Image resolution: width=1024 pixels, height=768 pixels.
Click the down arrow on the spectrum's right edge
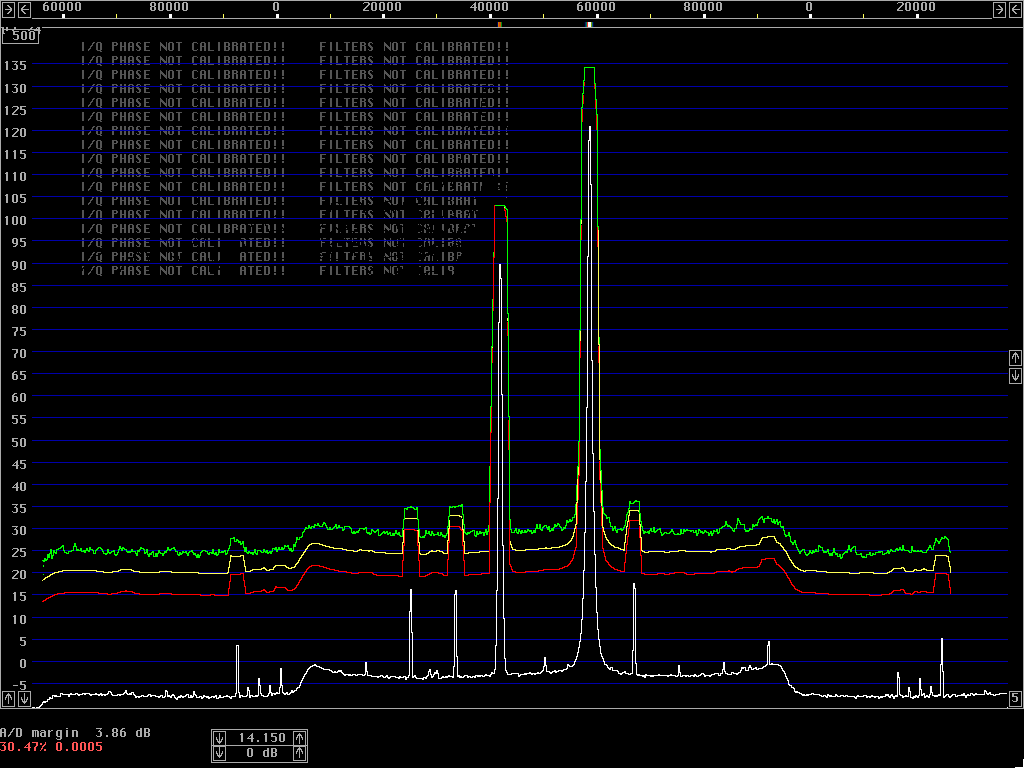1015,376
